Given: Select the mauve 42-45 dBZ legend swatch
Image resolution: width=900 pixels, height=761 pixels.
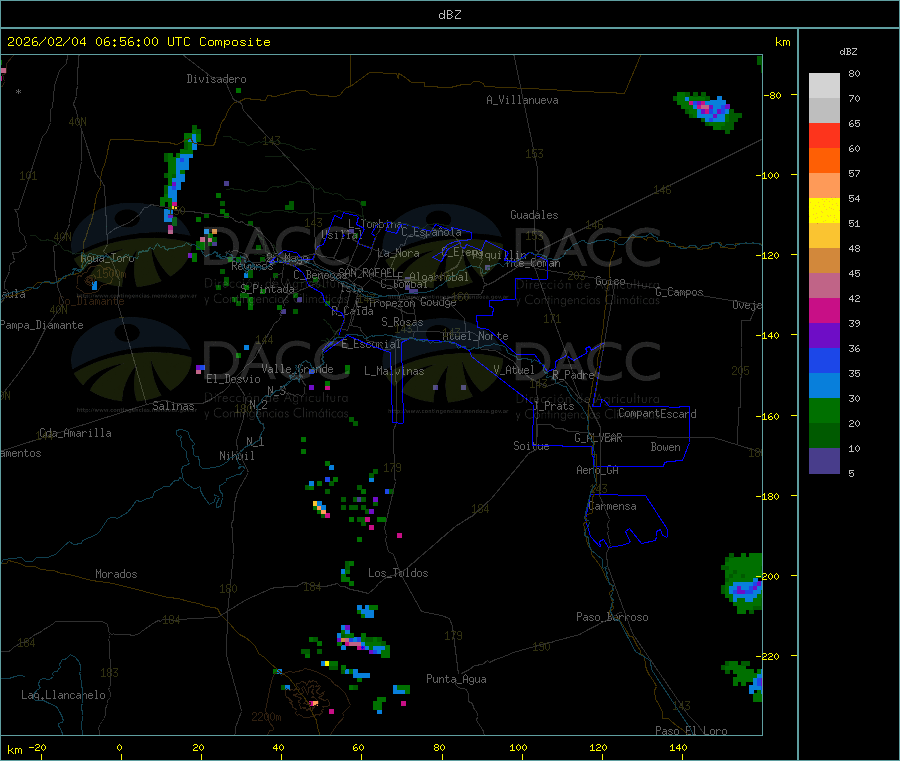Looking at the screenshot, I should coord(824,286).
